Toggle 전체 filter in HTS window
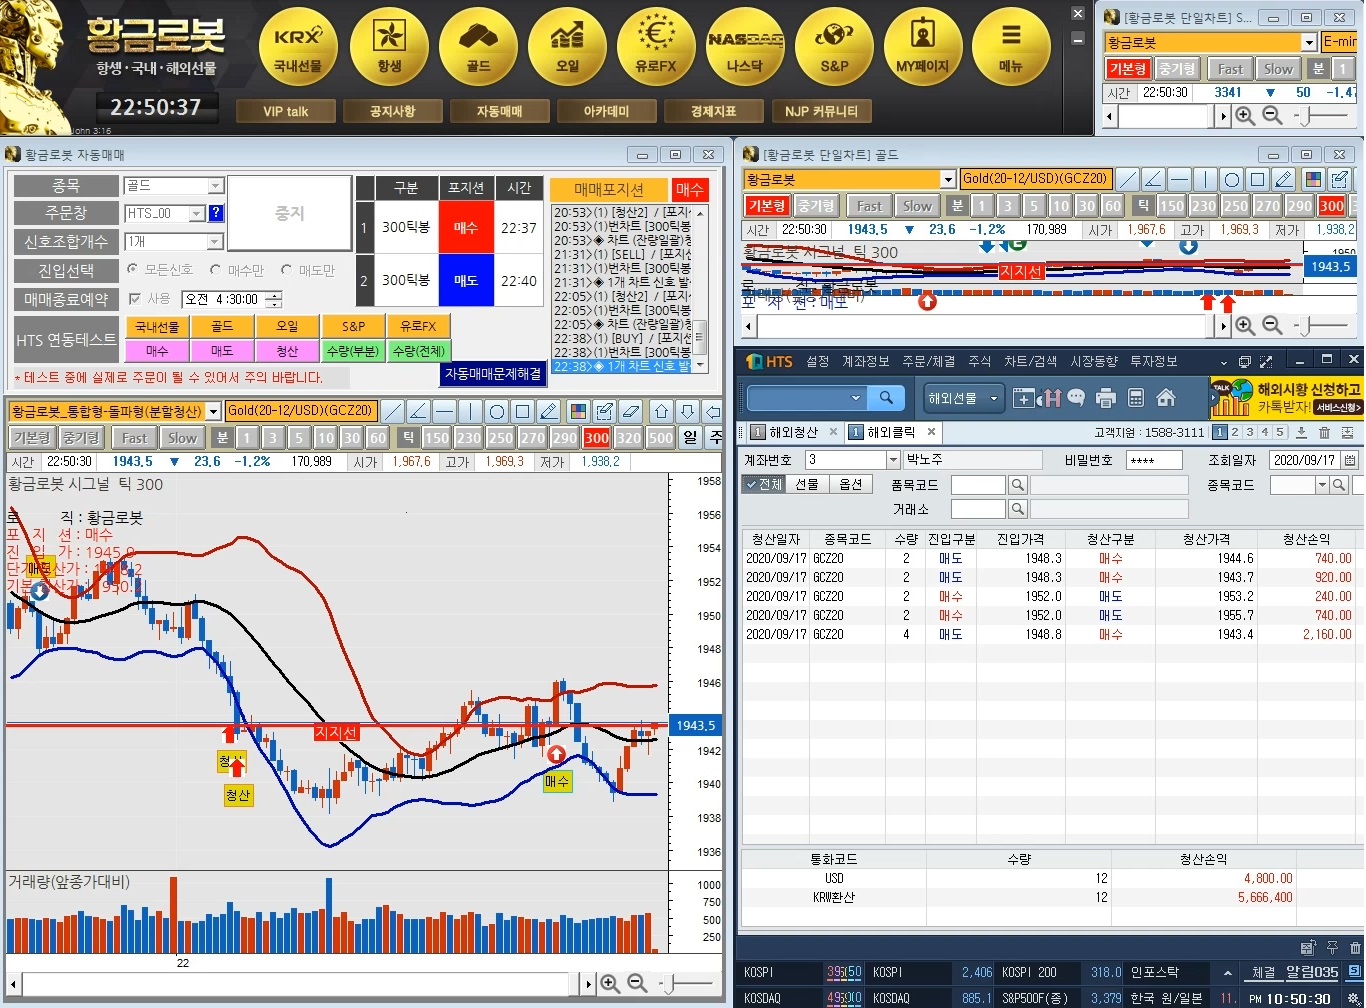This screenshot has height=1008, width=1366. [x=765, y=484]
